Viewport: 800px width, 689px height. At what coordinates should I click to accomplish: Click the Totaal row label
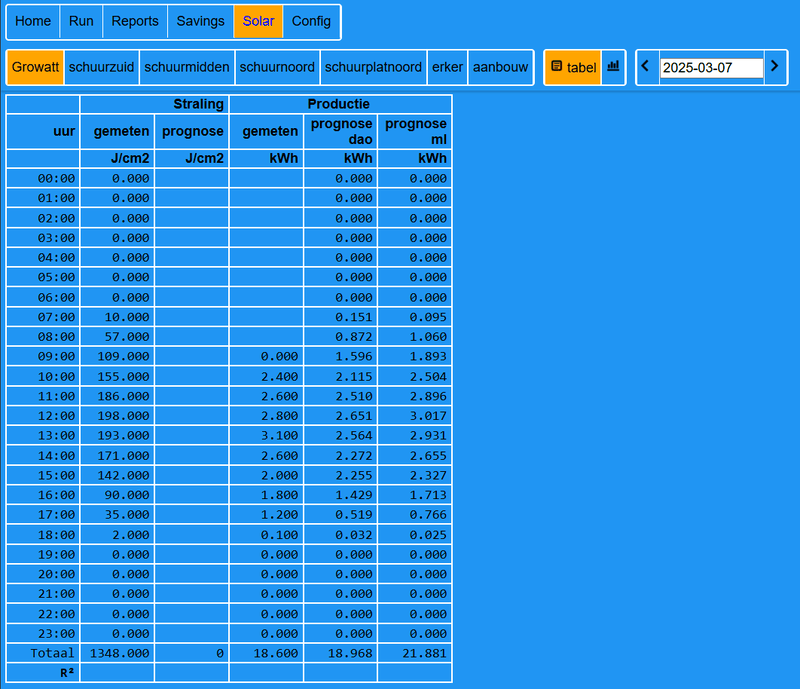point(43,653)
